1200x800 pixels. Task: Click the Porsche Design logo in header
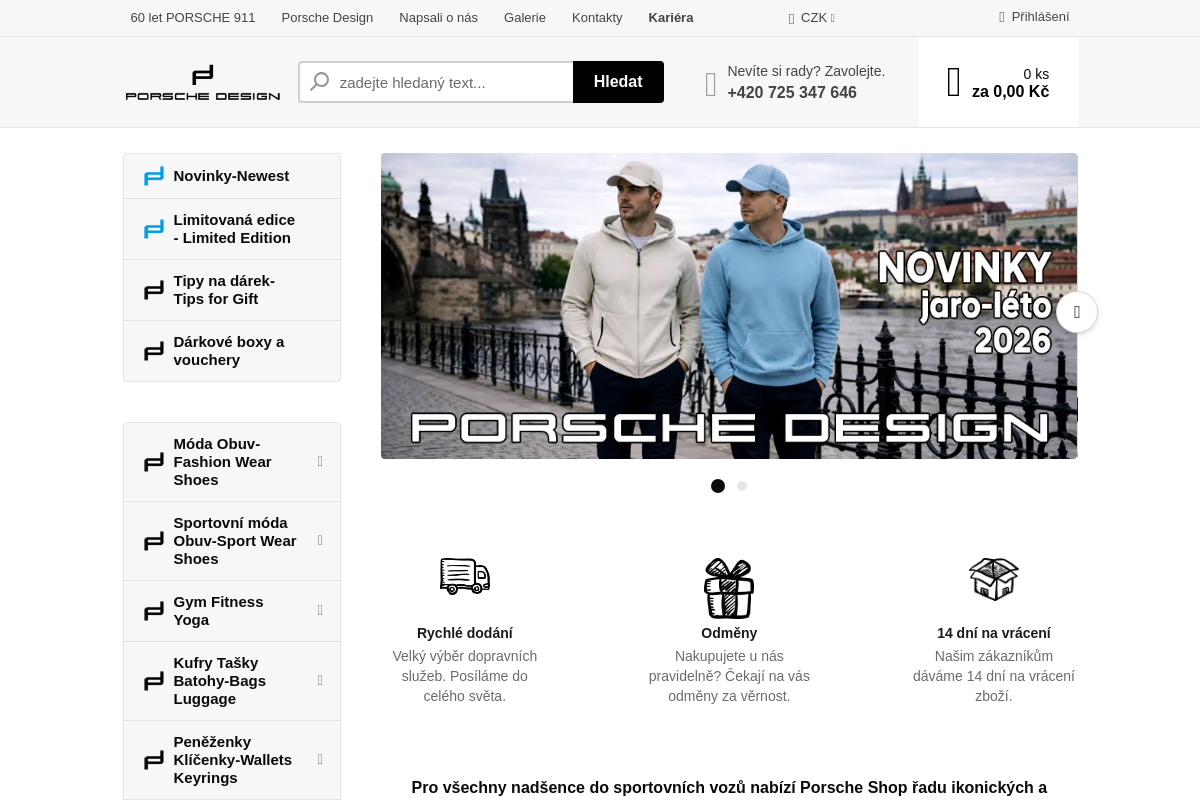click(203, 83)
